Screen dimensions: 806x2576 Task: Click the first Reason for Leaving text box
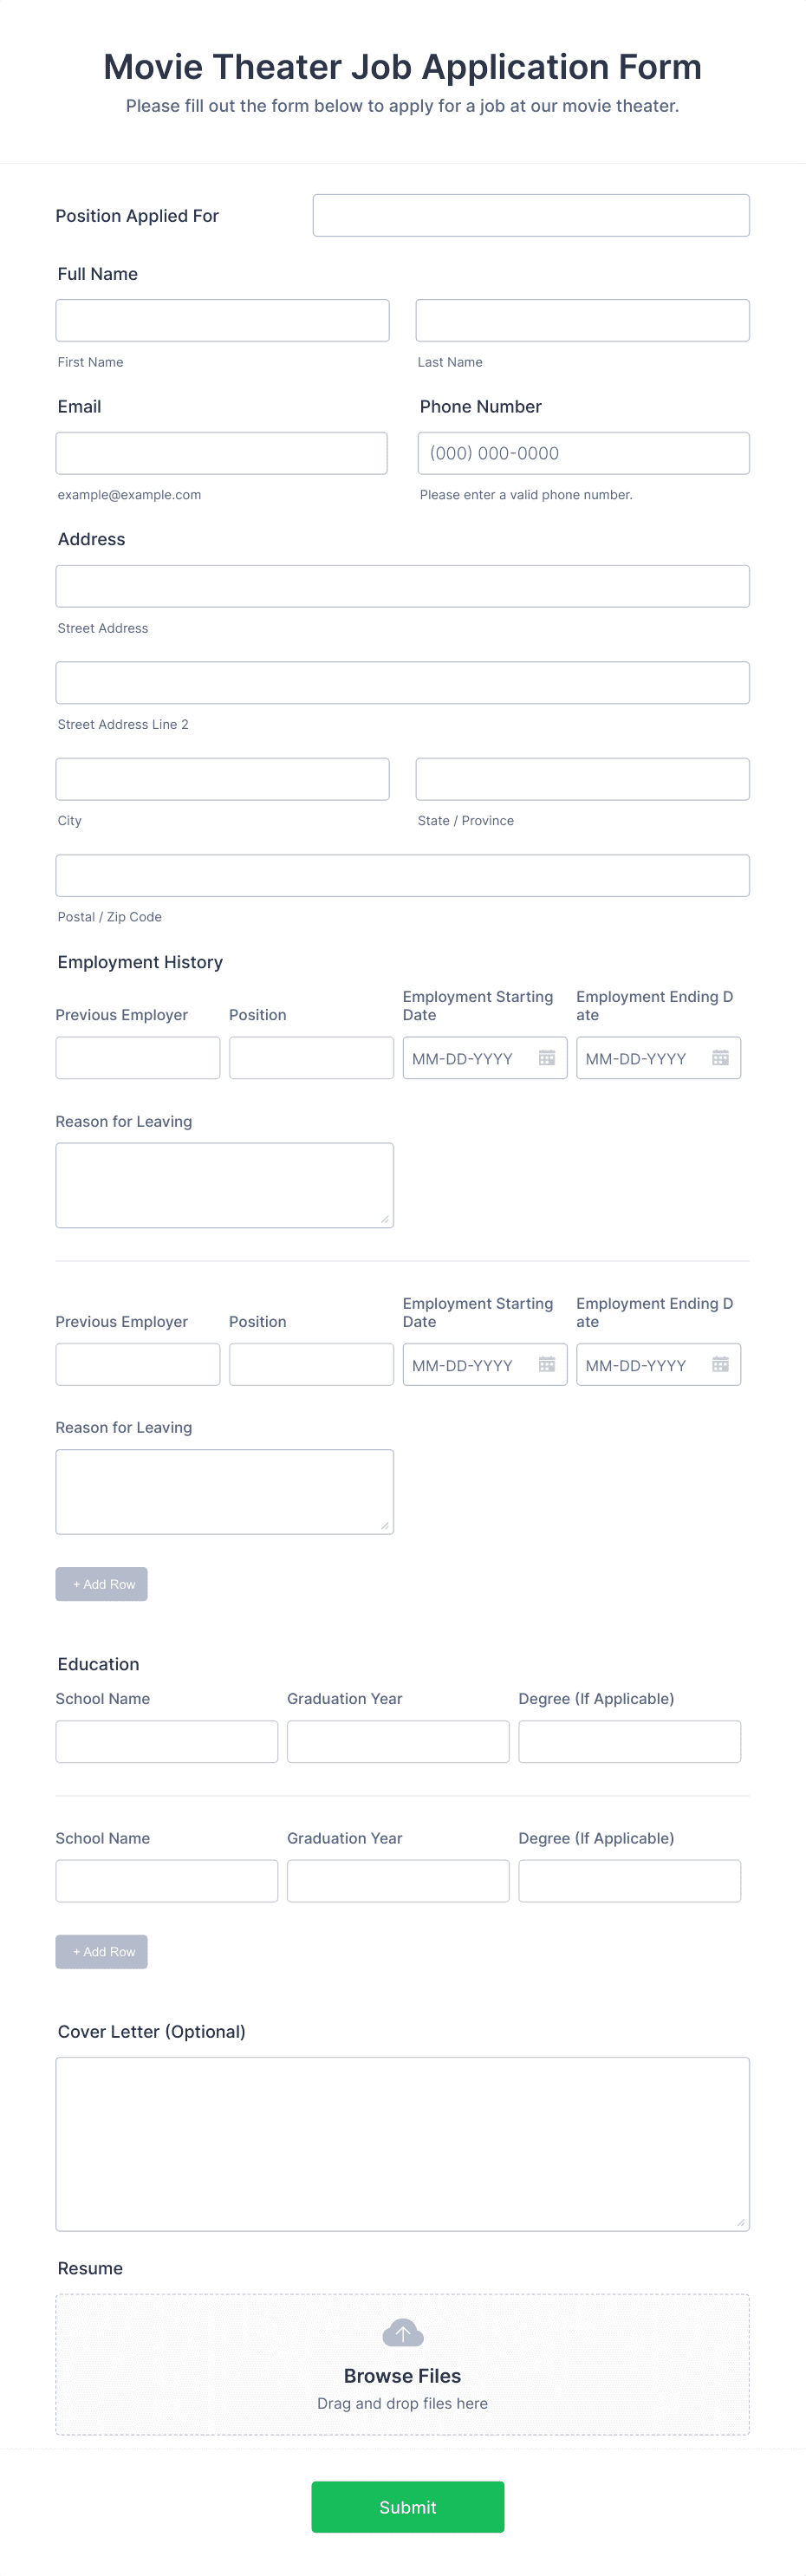point(224,1184)
